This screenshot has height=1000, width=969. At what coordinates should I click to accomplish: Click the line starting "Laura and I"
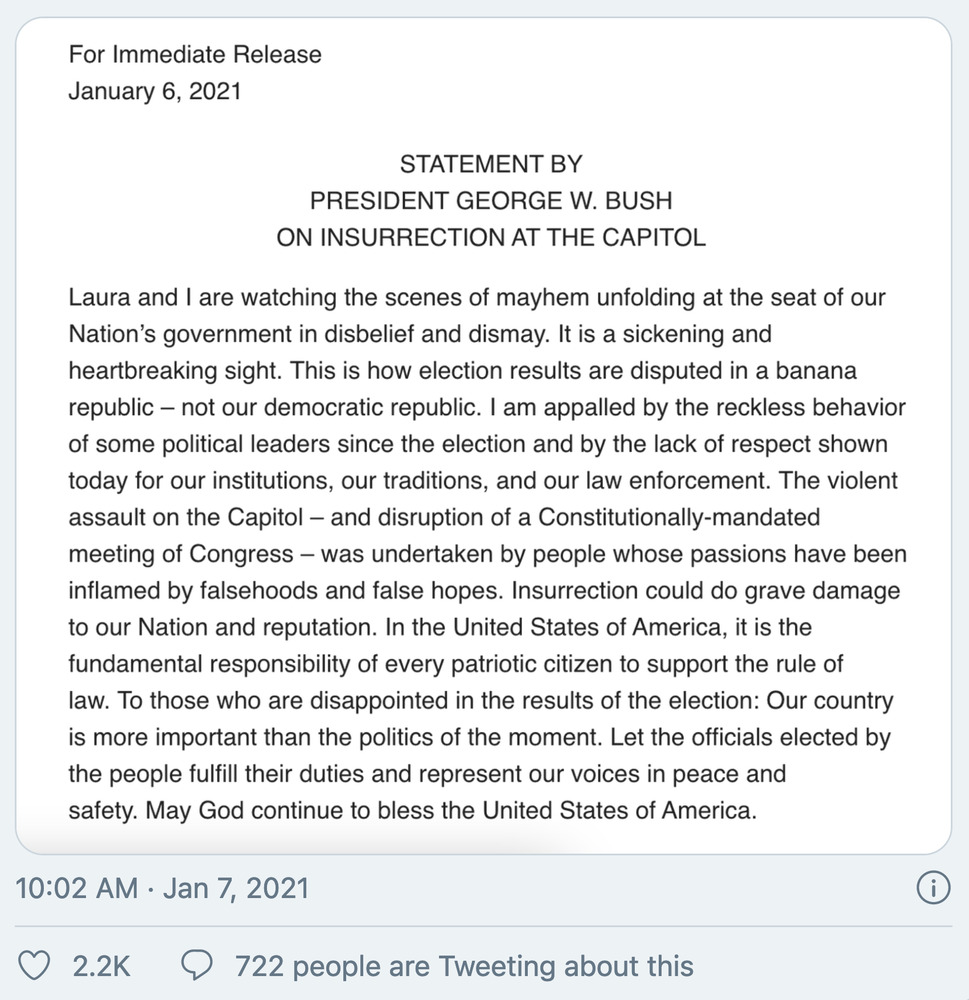(477, 298)
